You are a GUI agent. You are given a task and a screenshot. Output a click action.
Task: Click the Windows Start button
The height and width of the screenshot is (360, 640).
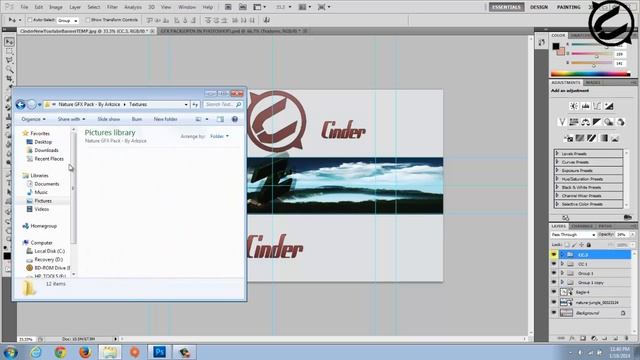[10, 352]
